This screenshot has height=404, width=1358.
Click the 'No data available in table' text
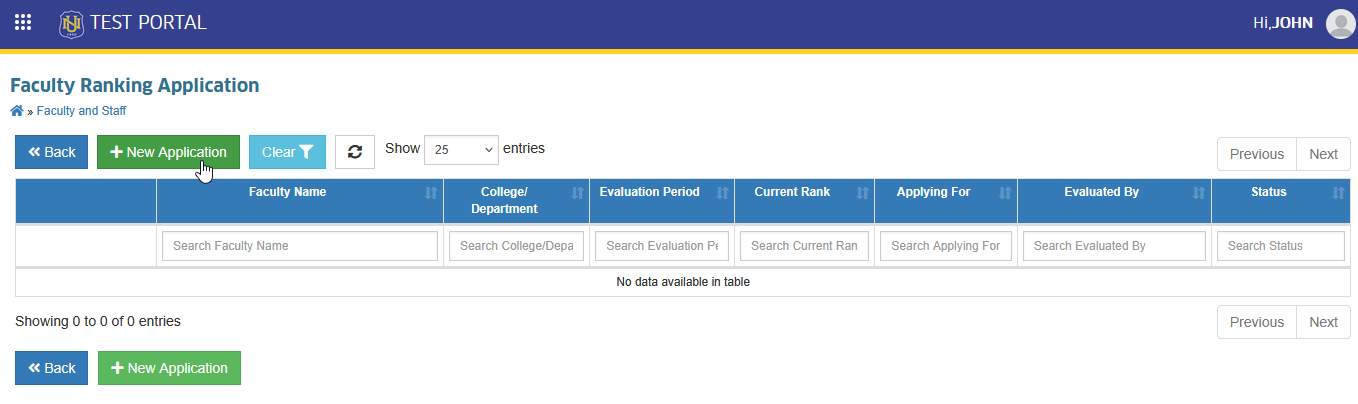[683, 282]
